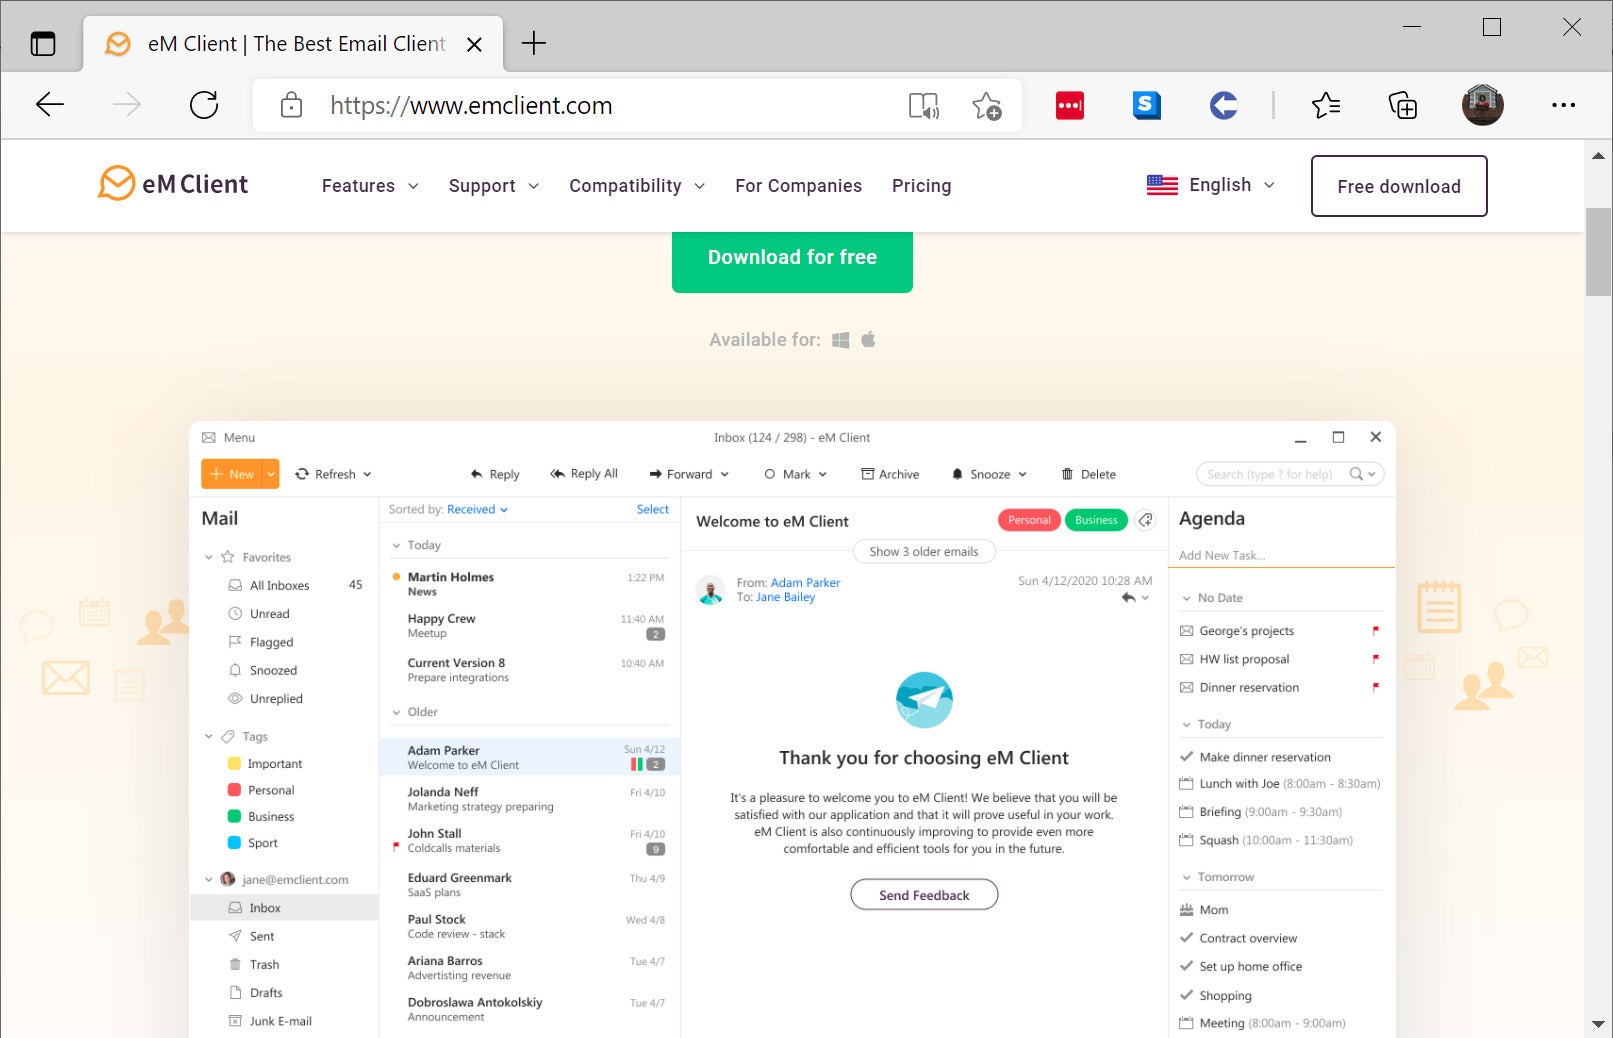The width and height of the screenshot is (1613, 1038).
Task: Open the English language selector
Action: [1211, 185]
